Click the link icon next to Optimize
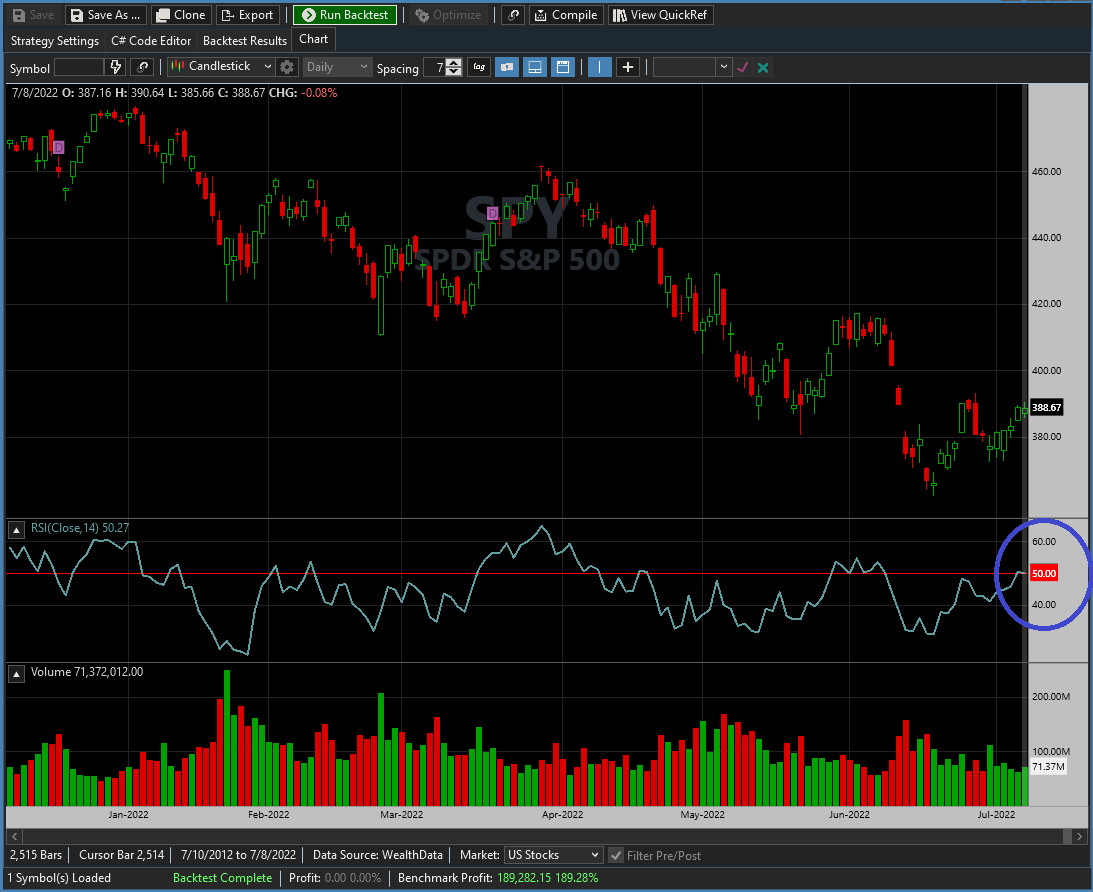The image size is (1093, 892). click(512, 15)
